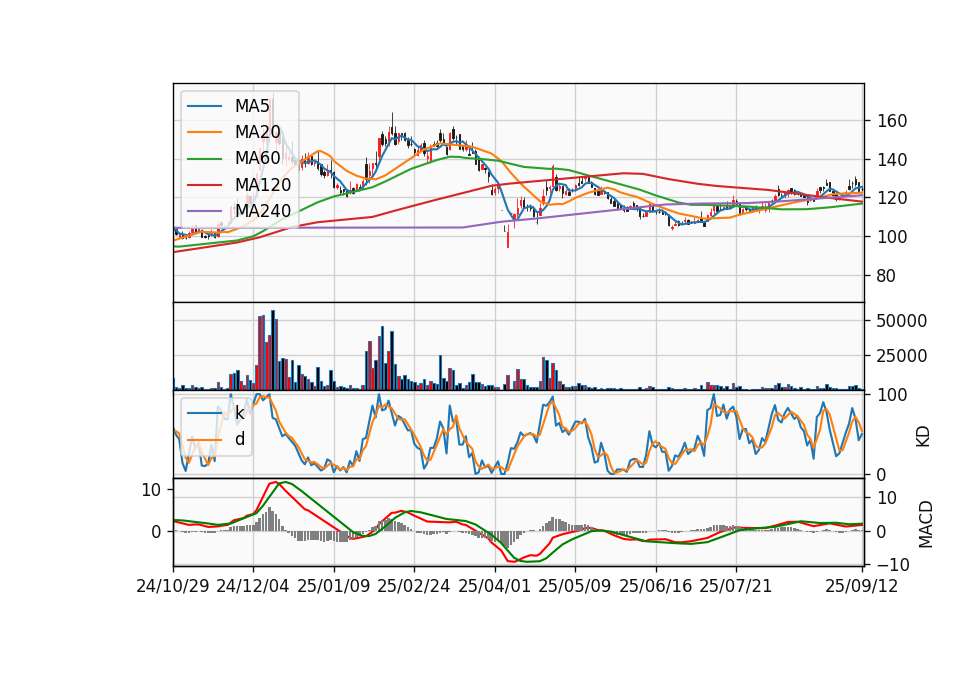
Task: Click the purple MA240 legend line sample
Action: pos(204,211)
